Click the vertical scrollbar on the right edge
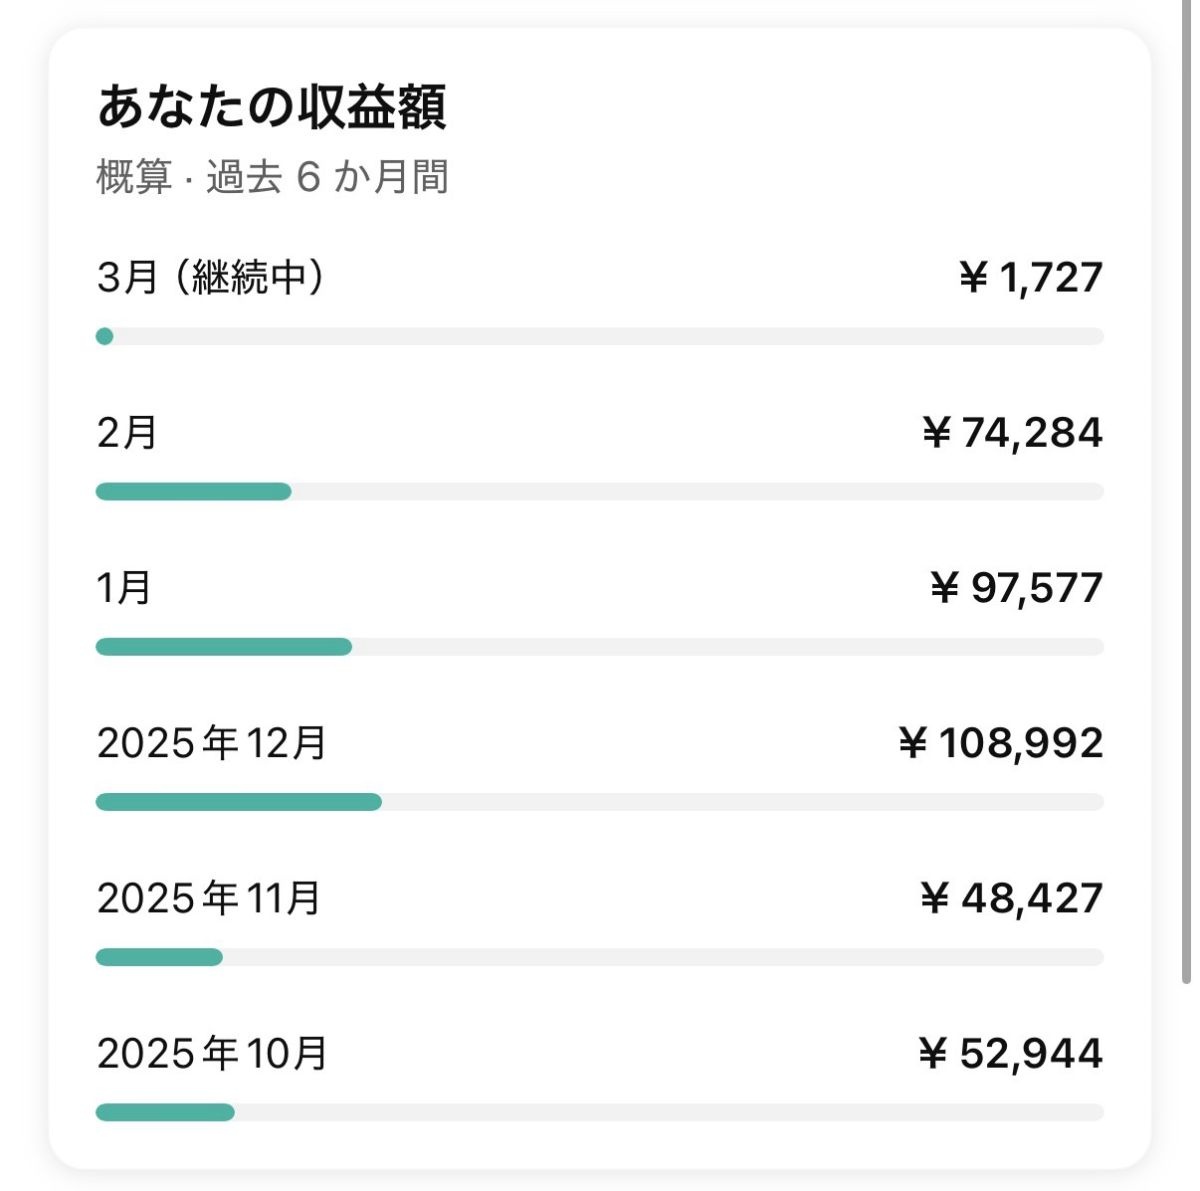This screenshot has height=1191, width=1200. [x=1186, y=500]
